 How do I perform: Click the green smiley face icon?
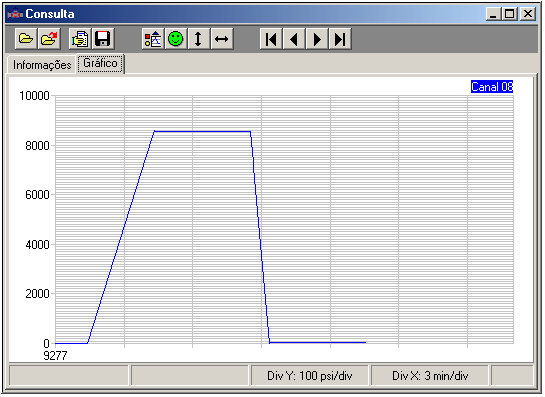coord(176,39)
